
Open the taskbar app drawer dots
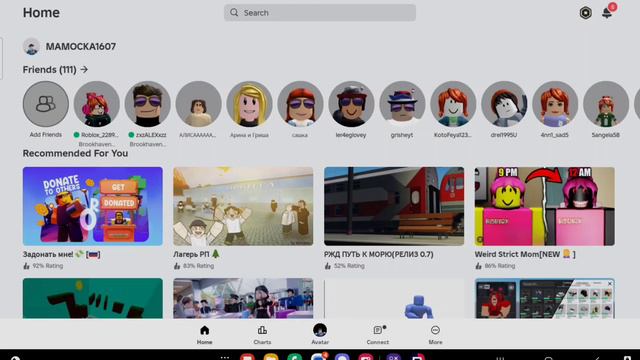tap(224, 357)
